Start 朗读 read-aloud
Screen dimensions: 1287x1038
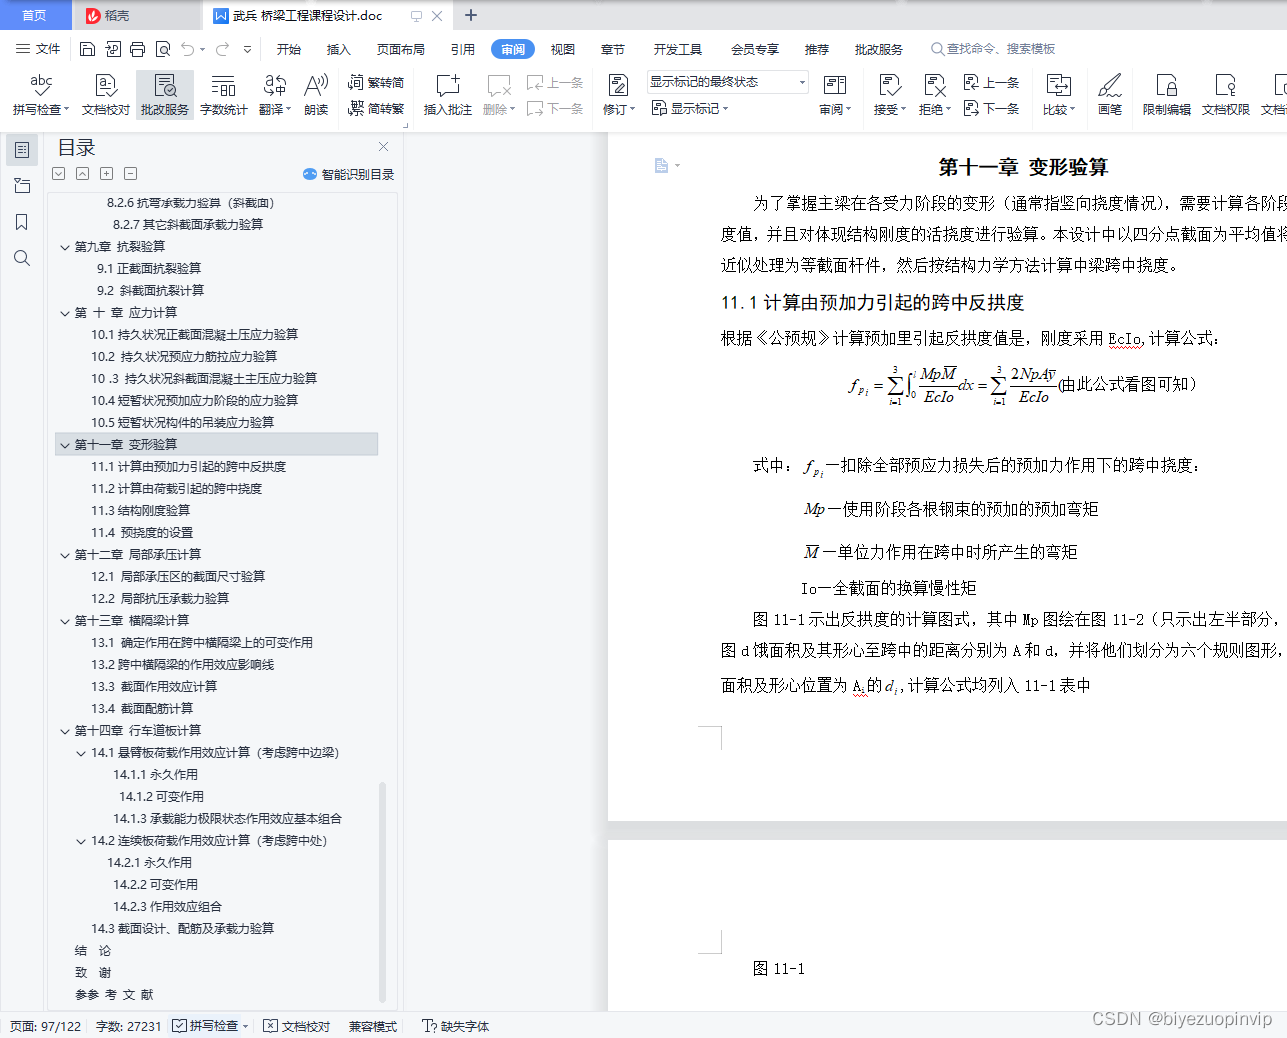tap(315, 95)
